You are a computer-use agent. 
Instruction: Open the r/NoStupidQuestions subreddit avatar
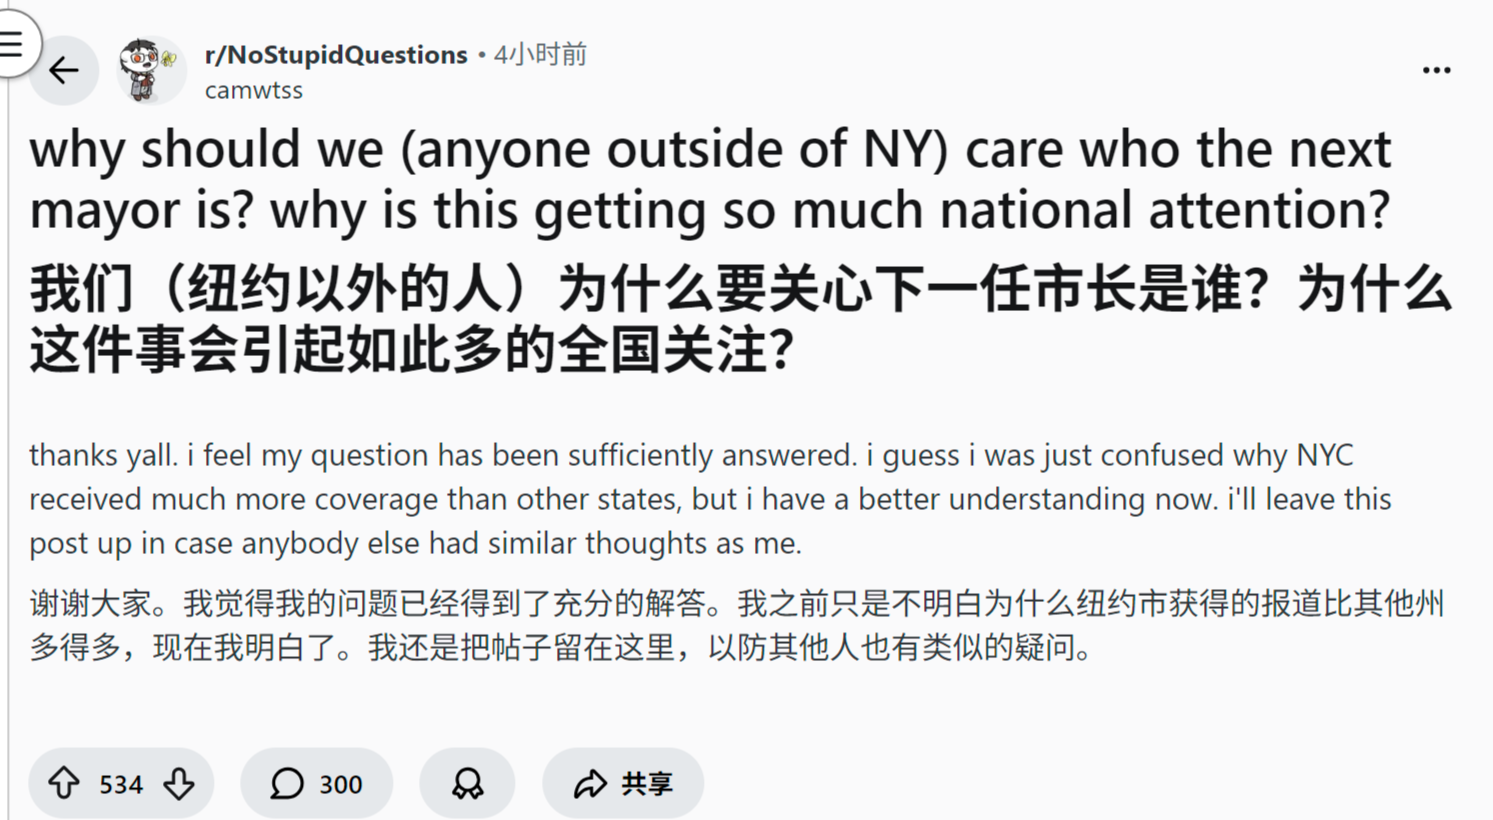pyautogui.click(x=150, y=70)
